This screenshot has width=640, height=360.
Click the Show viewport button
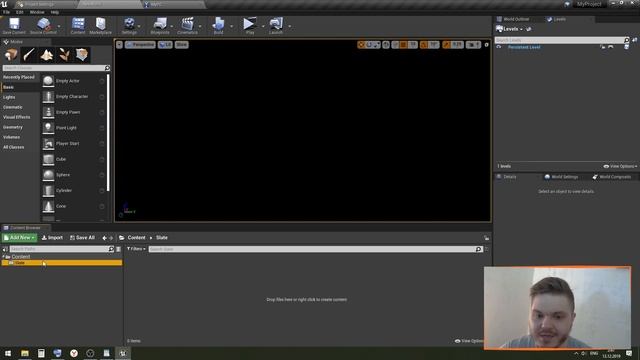click(x=182, y=44)
